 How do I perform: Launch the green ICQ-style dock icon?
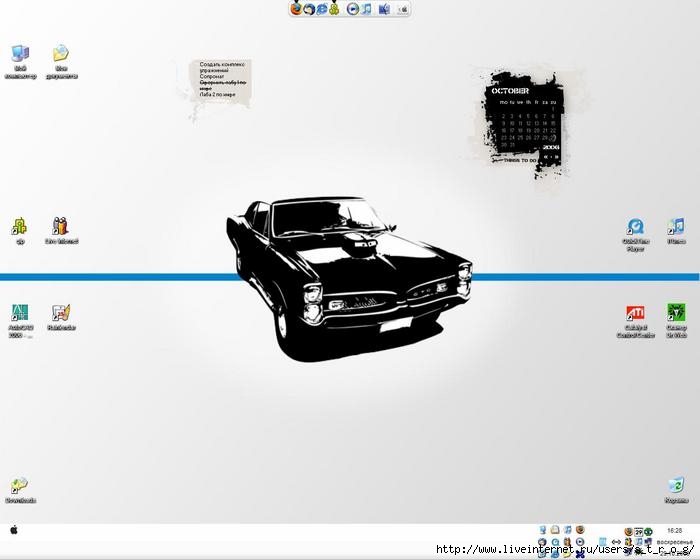pos(334,9)
